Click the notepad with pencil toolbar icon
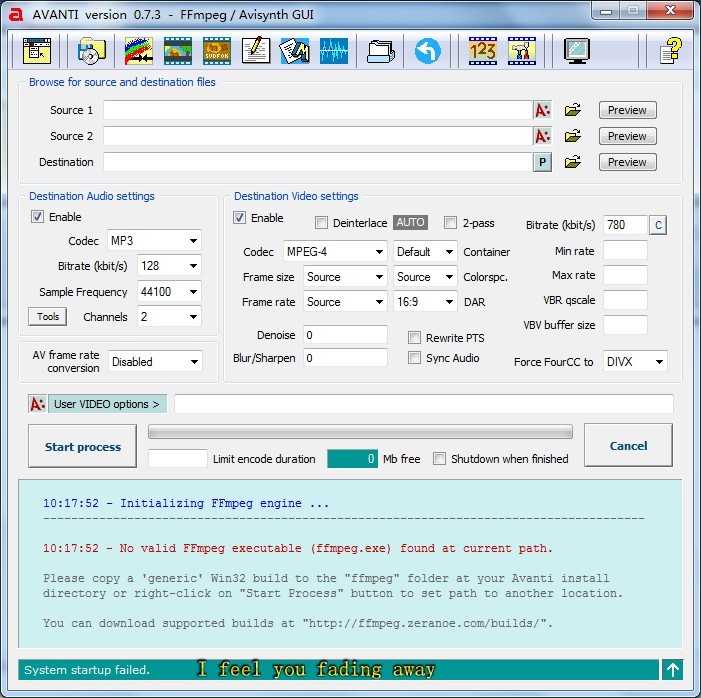701x698 pixels. (256, 50)
